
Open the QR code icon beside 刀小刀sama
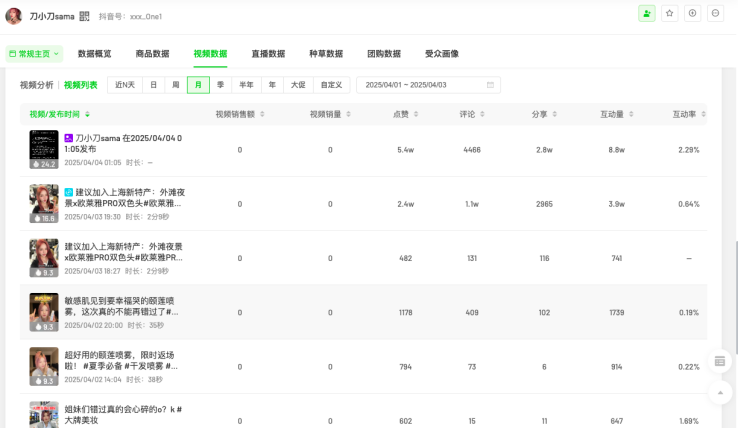pyautogui.click(x=84, y=16)
